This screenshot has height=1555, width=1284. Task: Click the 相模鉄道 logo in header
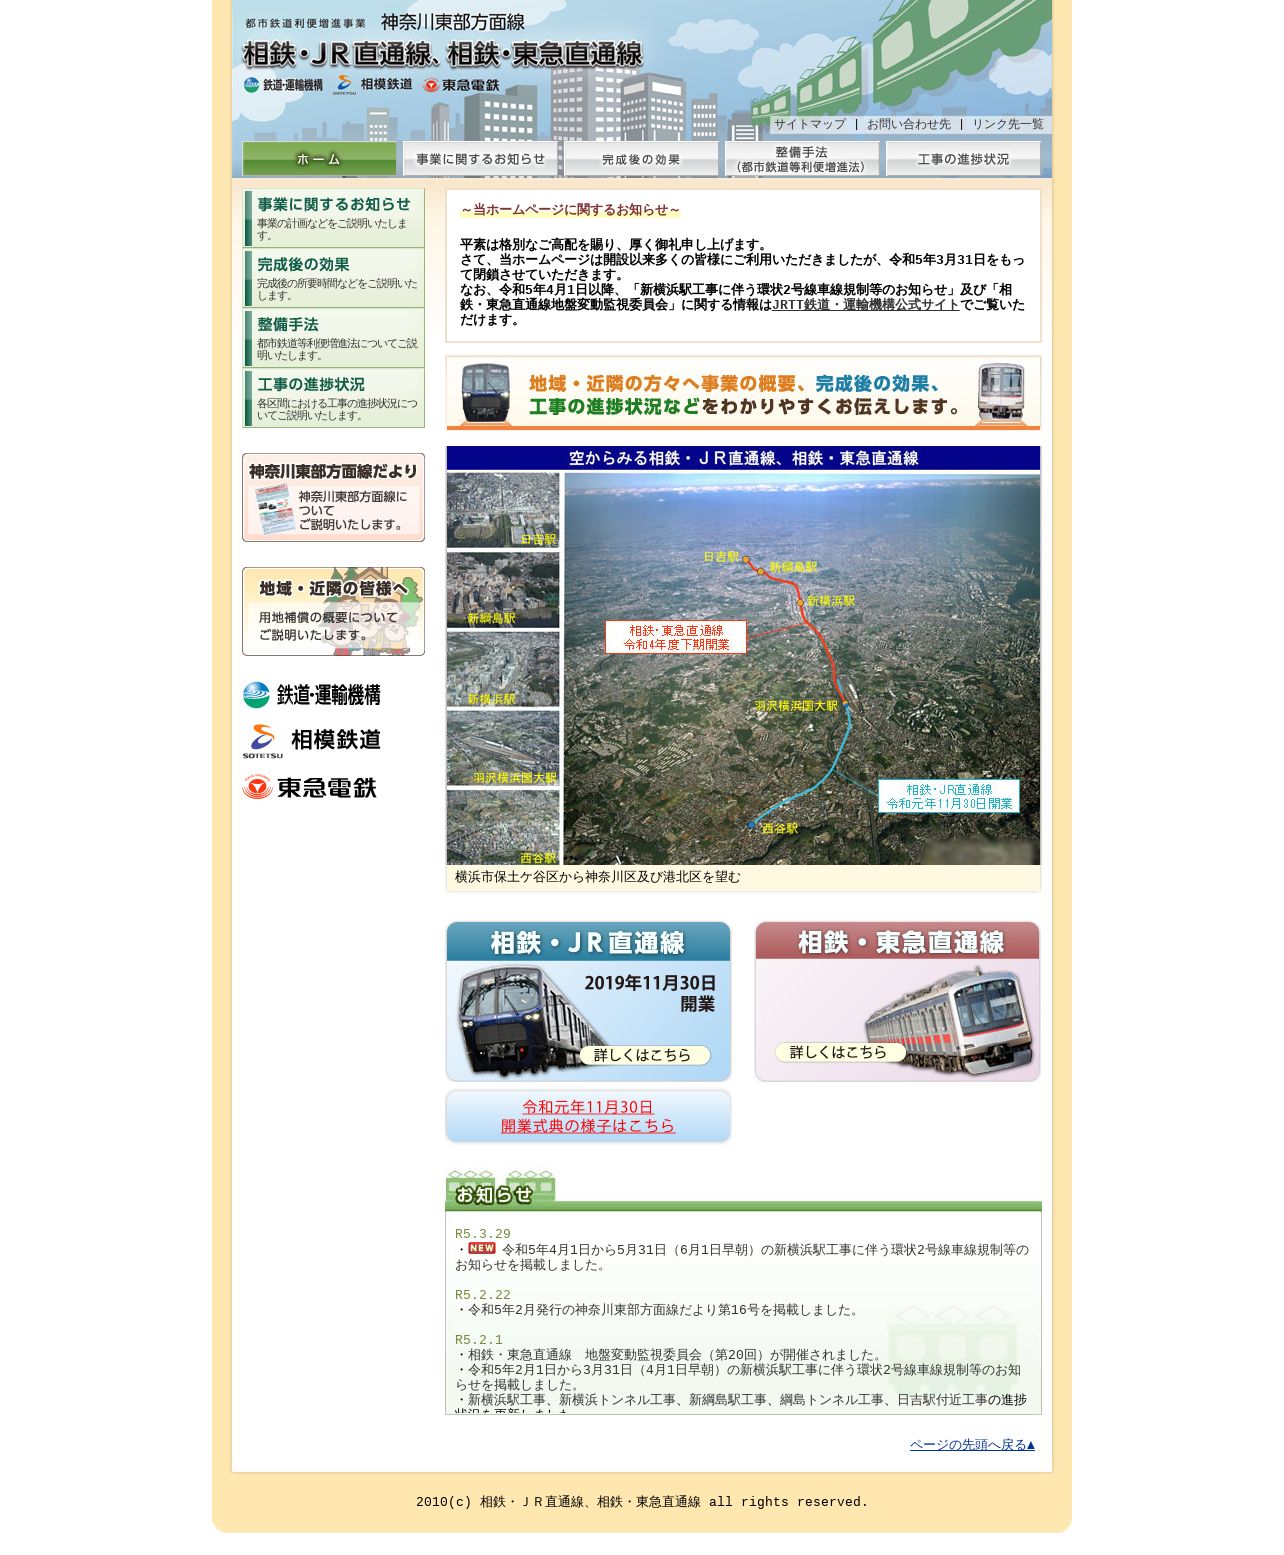pos(373,85)
